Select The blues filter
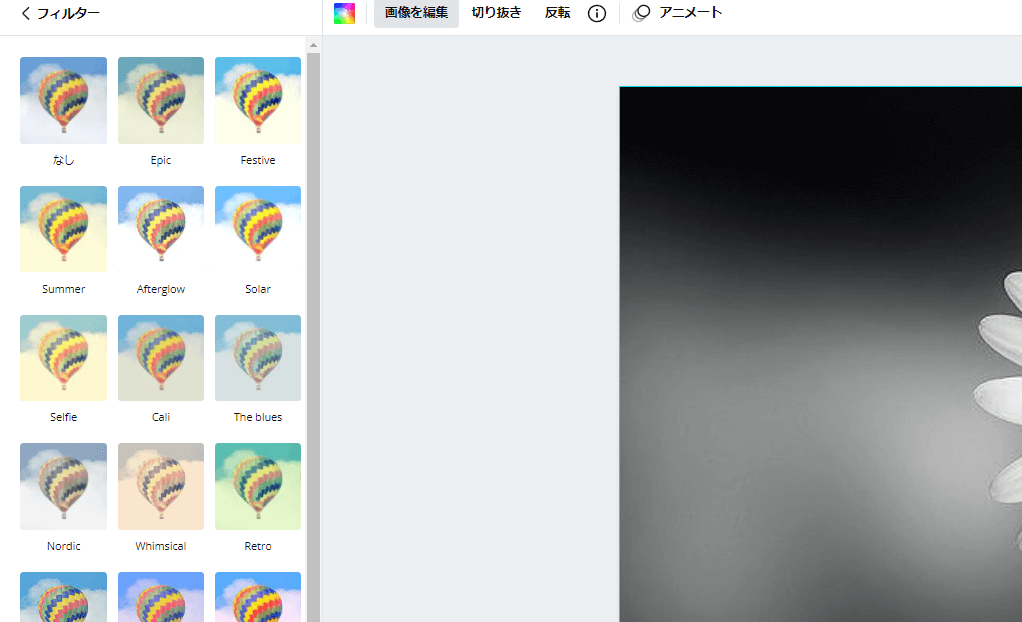The image size is (1022, 622). pos(257,357)
